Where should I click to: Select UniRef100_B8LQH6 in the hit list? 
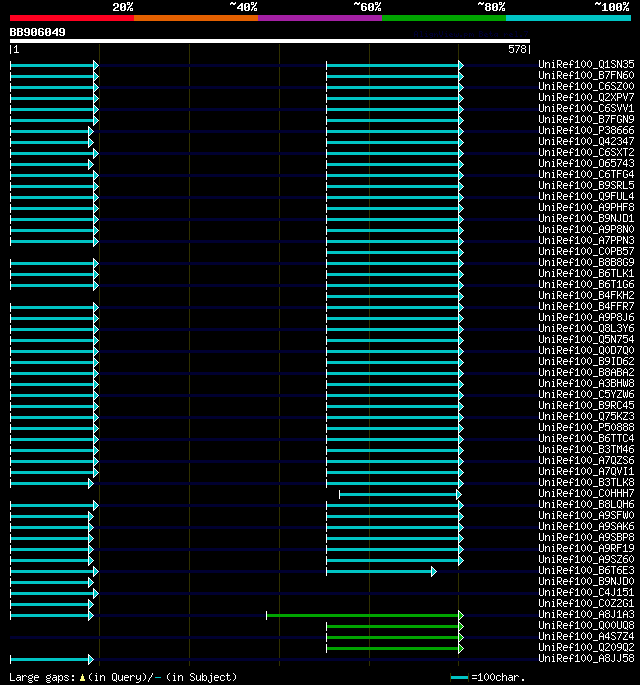tap(586, 504)
